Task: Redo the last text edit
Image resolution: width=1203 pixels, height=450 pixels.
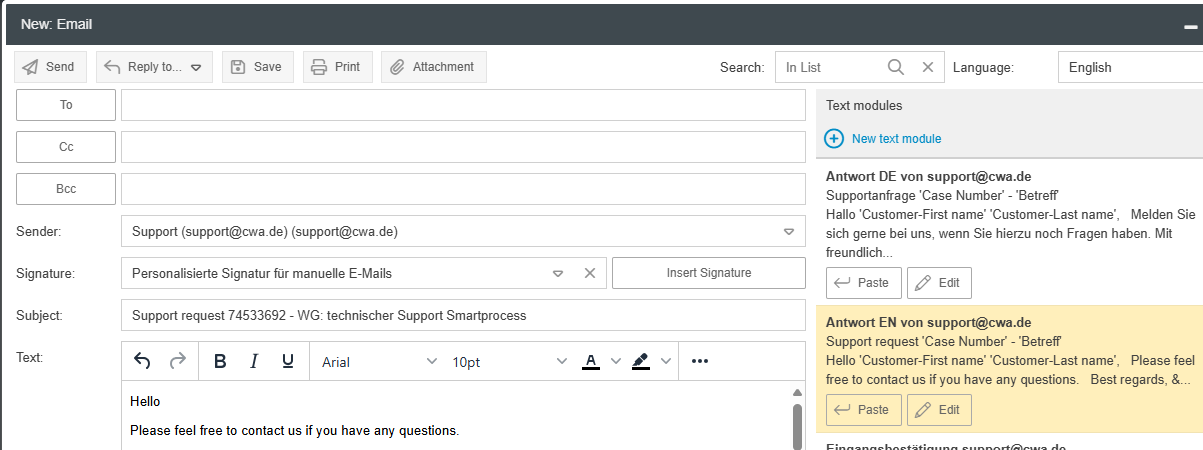Action: point(177,362)
